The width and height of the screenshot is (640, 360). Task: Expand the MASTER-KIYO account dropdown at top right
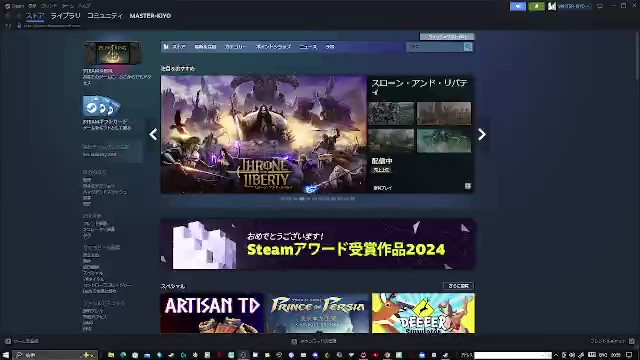tap(569, 6)
